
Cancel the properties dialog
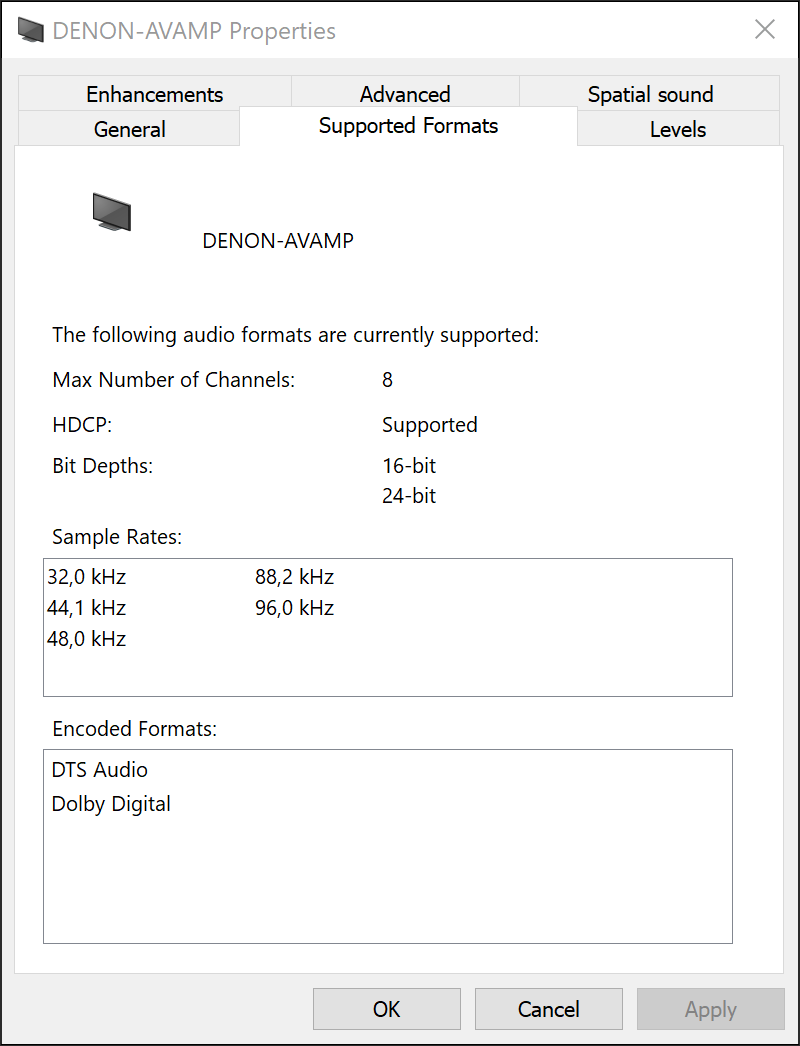click(x=548, y=1009)
